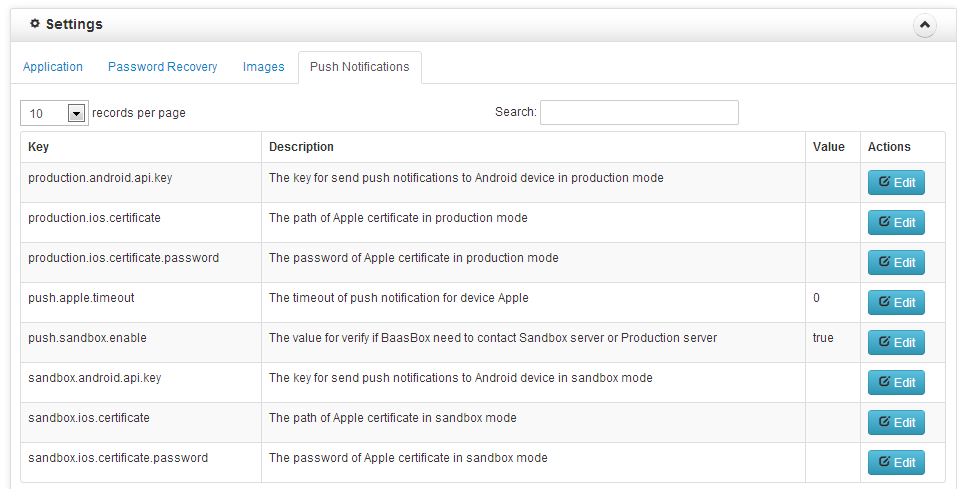Edit sandbox.ios.certificate.password setting
This screenshot has width=957, height=489.
pyautogui.click(x=896, y=462)
